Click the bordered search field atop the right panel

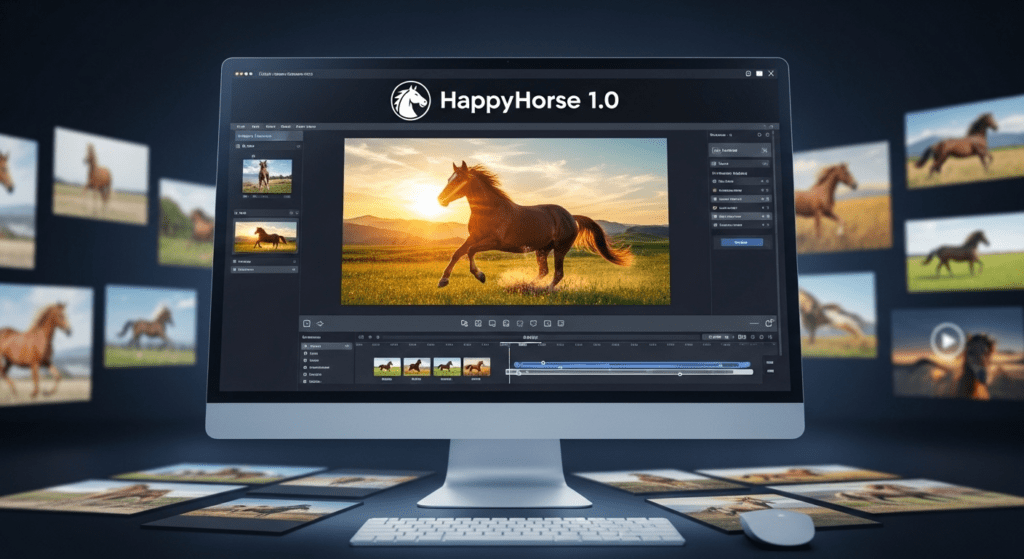740,150
